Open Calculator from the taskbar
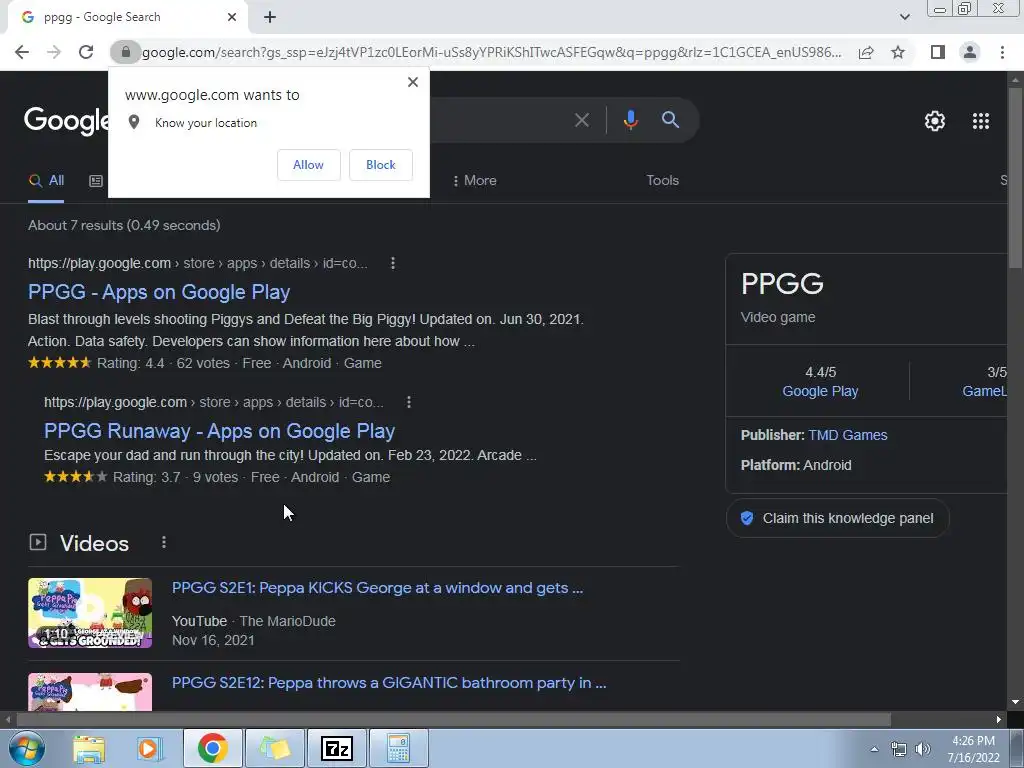Viewport: 1024px width, 768px height. click(398, 748)
